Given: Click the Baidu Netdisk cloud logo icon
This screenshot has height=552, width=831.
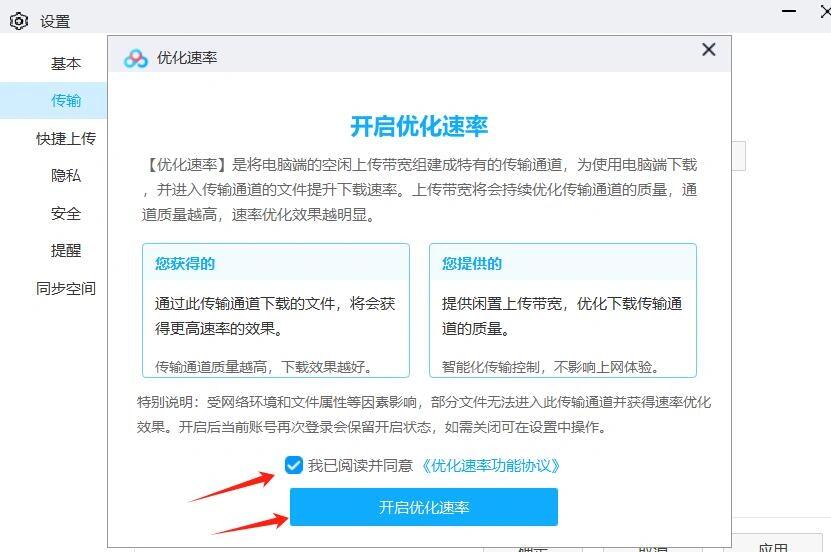Looking at the screenshot, I should point(136,58).
